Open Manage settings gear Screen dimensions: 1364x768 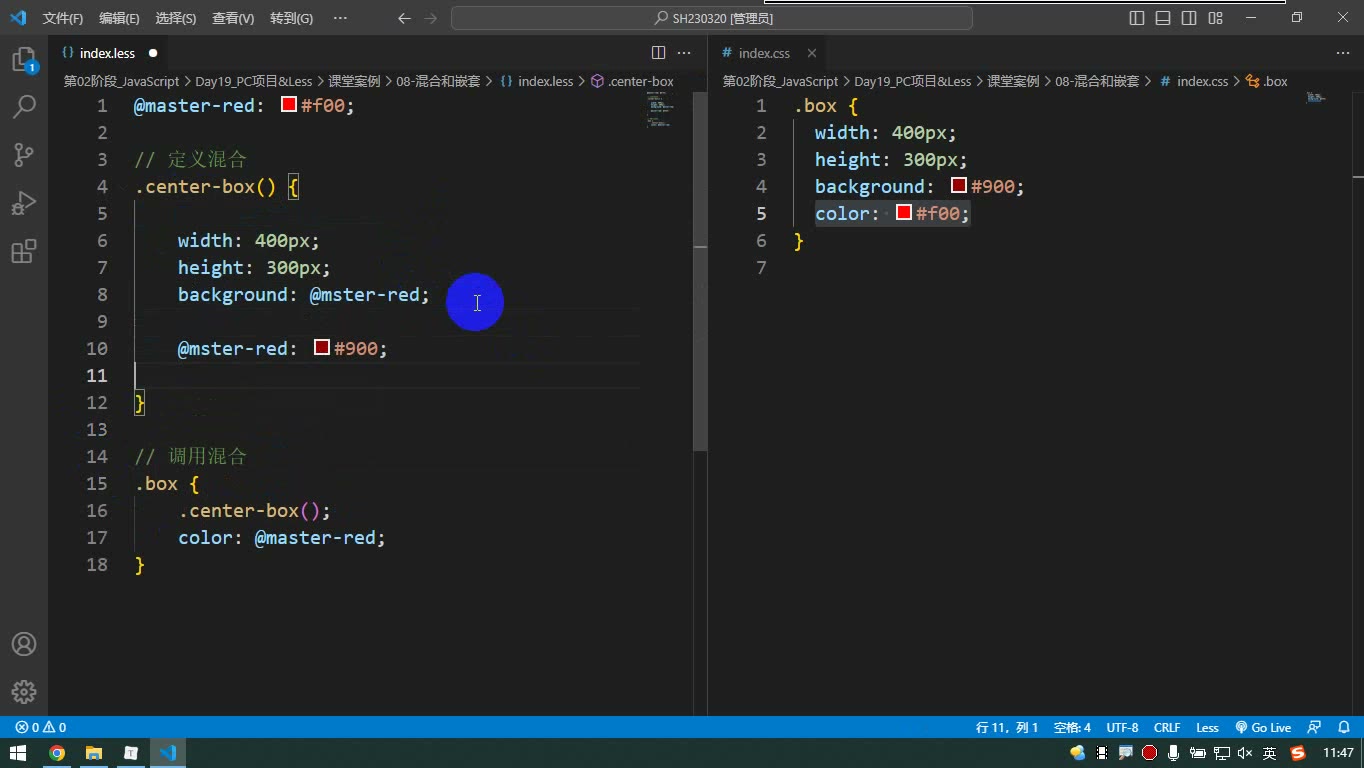click(24, 692)
